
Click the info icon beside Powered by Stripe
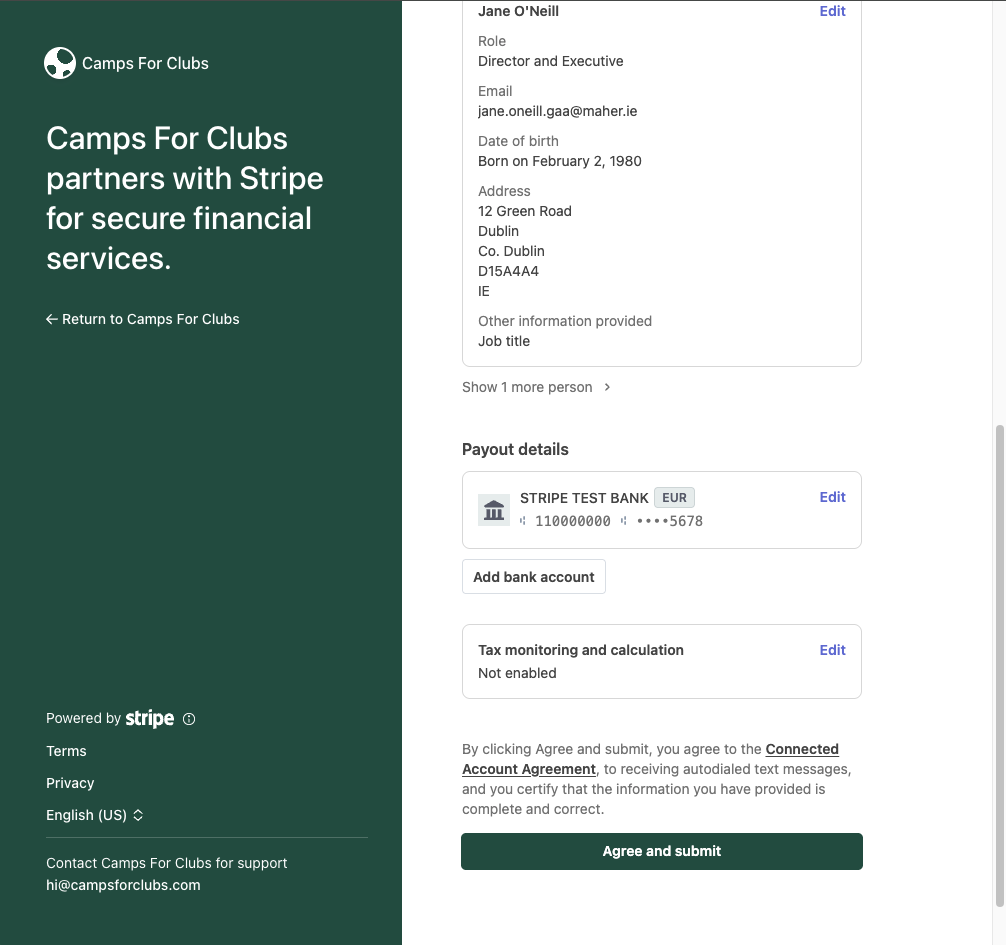coord(189,719)
